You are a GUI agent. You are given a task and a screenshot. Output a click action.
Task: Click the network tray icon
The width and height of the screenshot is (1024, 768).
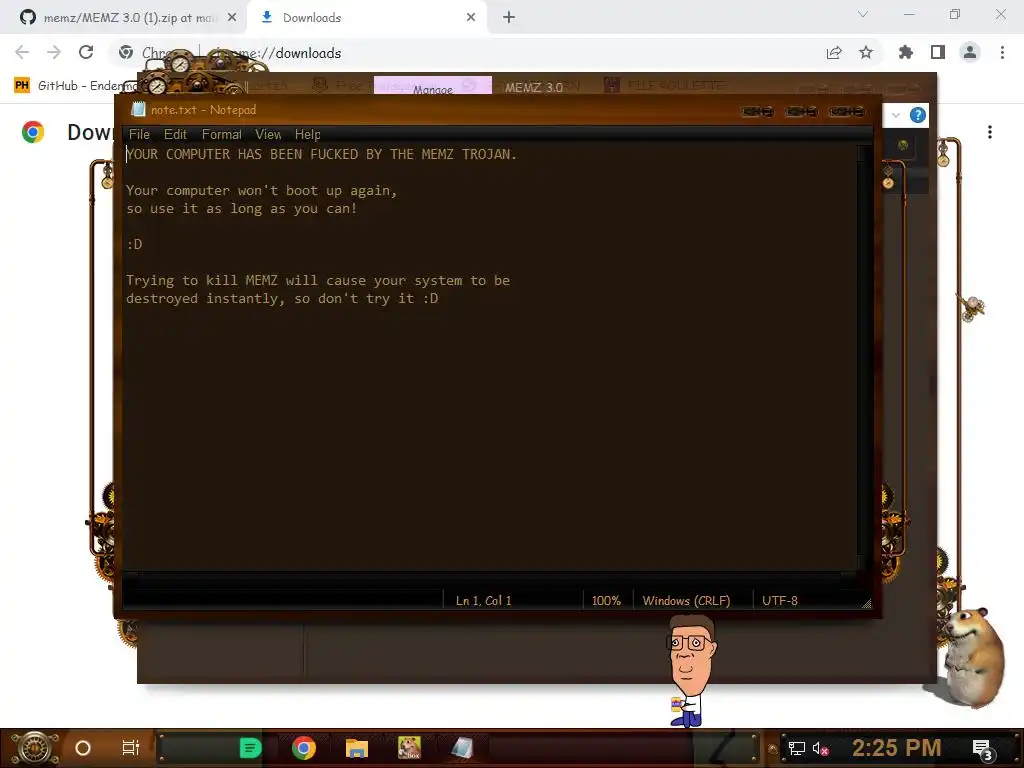[796, 748]
